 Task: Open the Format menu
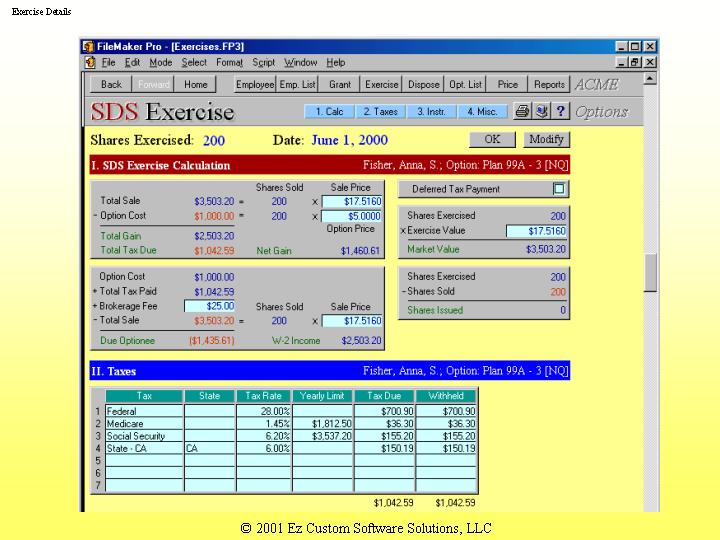229,62
